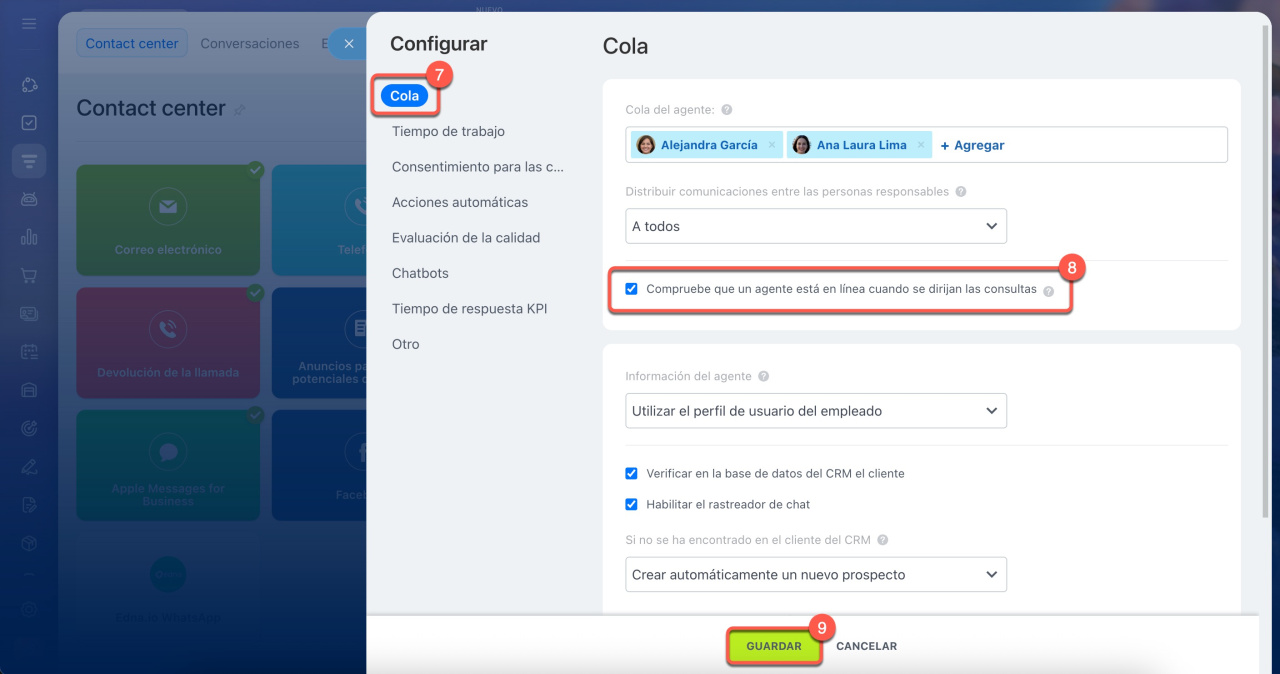Image resolution: width=1280 pixels, height=674 pixels.
Task: Open 'Crear automáticamente un nuevo prospecto' dropdown
Action: pos(815,575)
